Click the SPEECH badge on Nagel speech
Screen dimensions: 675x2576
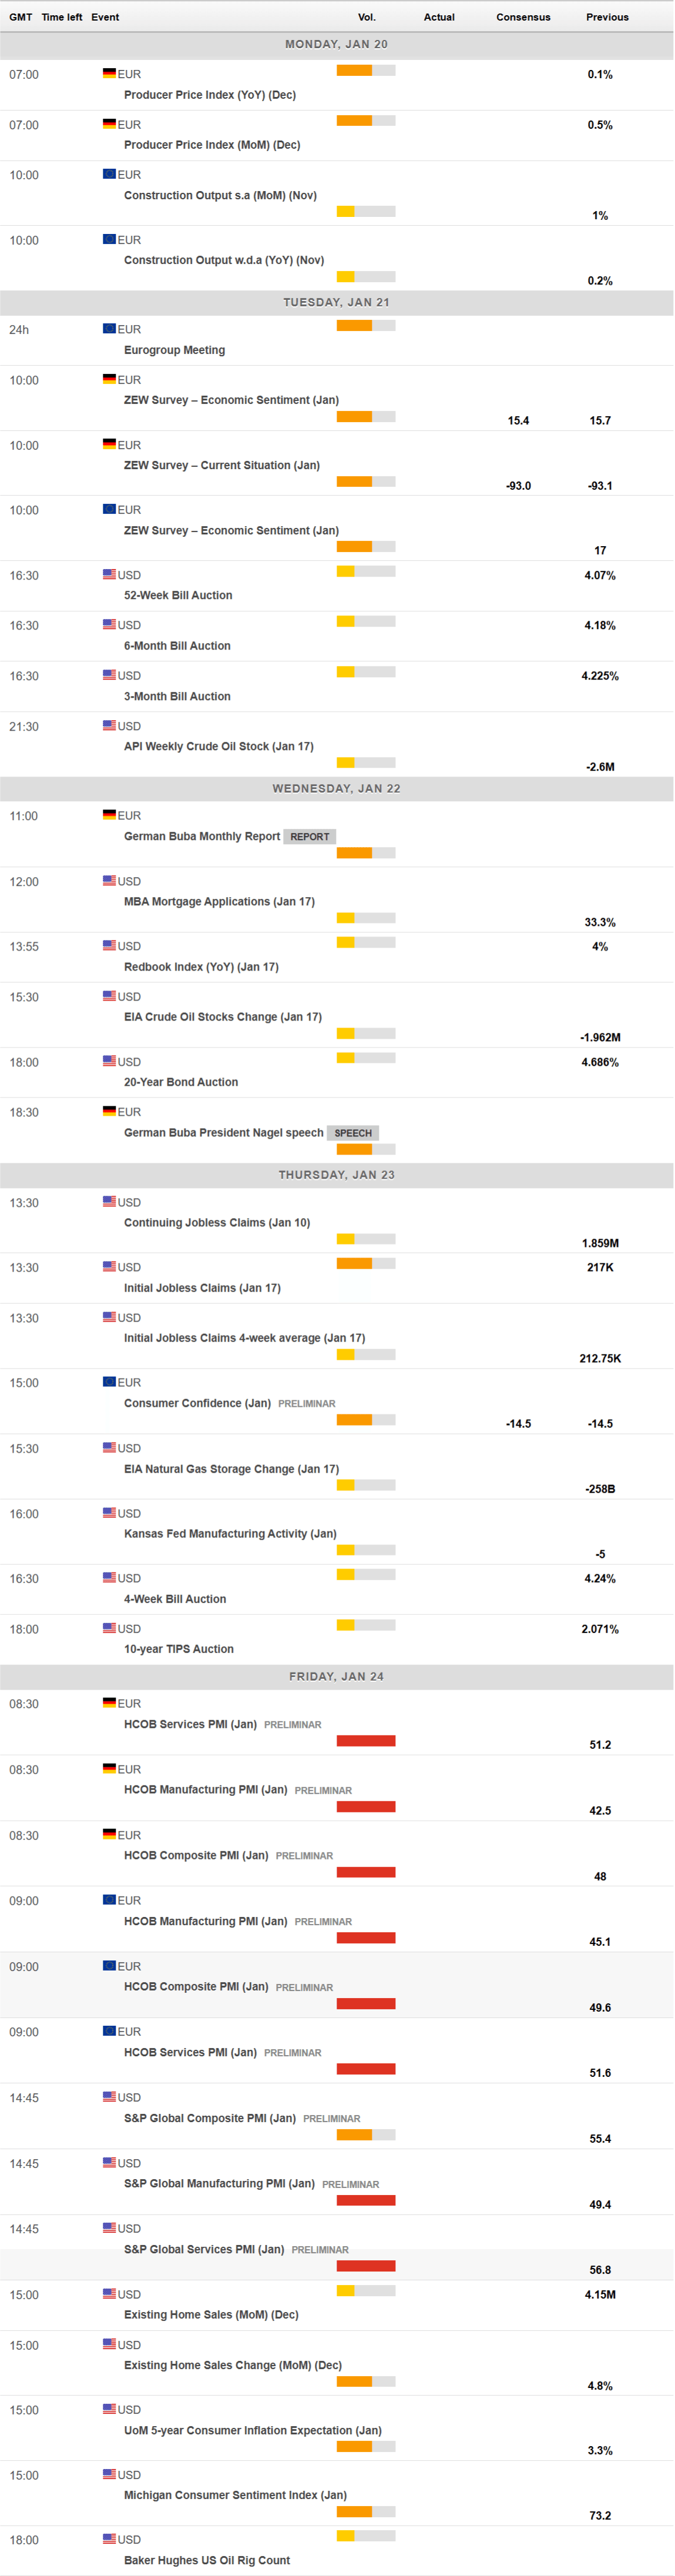(x=353, y=1133)
